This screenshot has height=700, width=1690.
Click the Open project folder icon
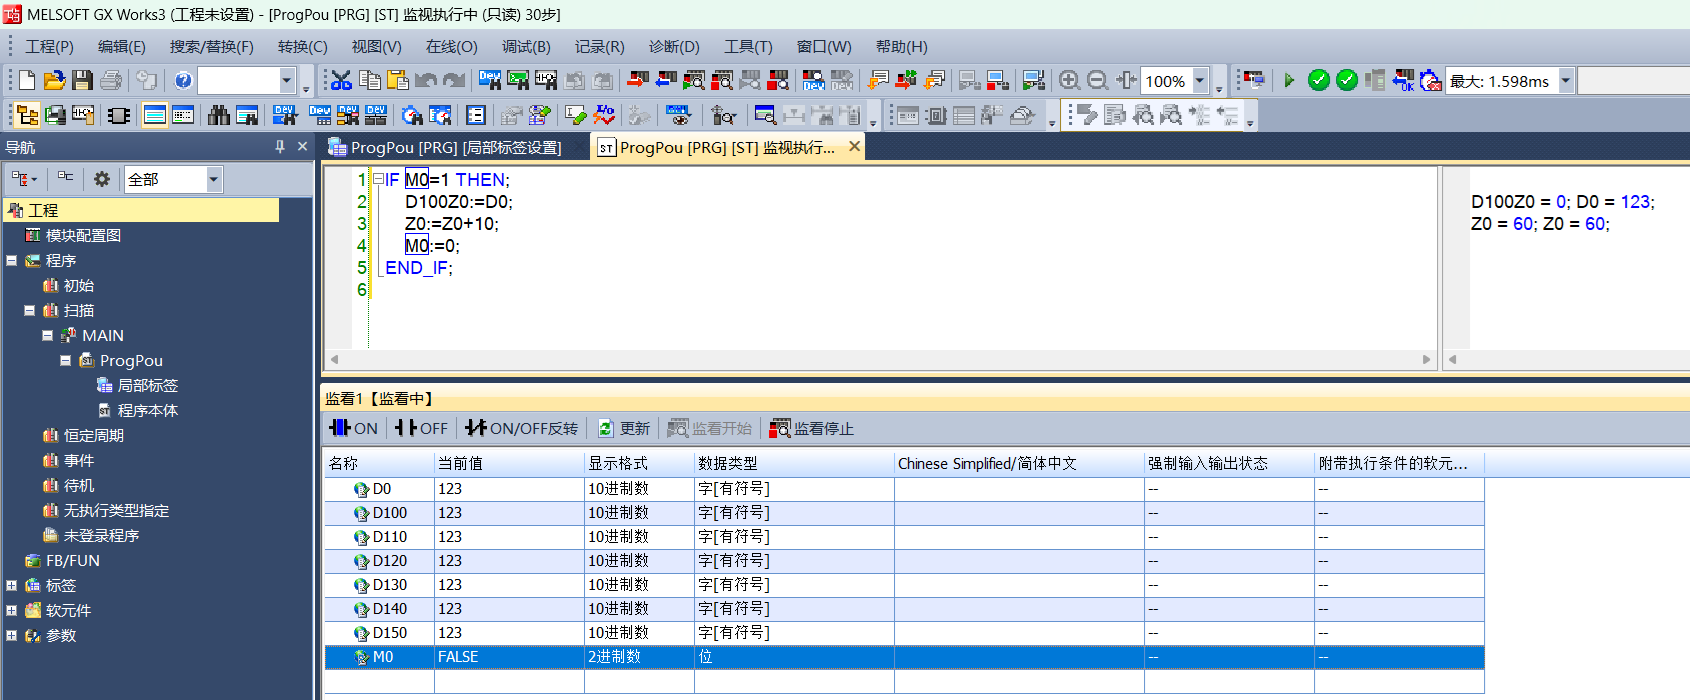tap(55, 80)
